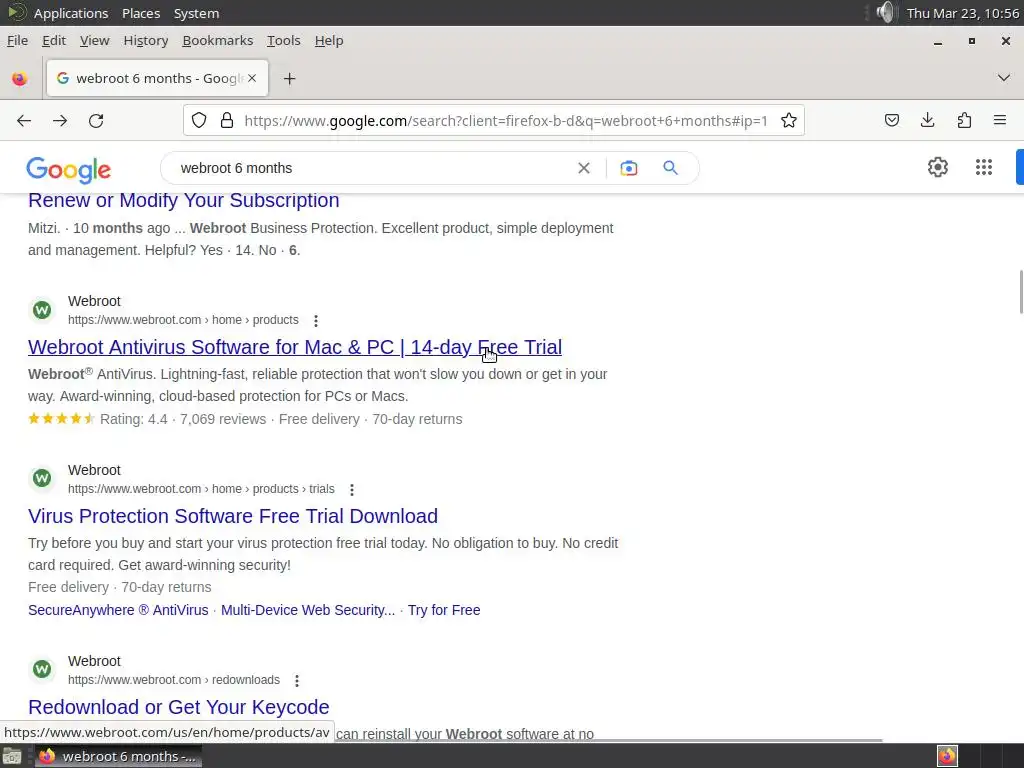
Task: Open Renew or Modify Your Subscription link
Action: [x=184, y=200]
